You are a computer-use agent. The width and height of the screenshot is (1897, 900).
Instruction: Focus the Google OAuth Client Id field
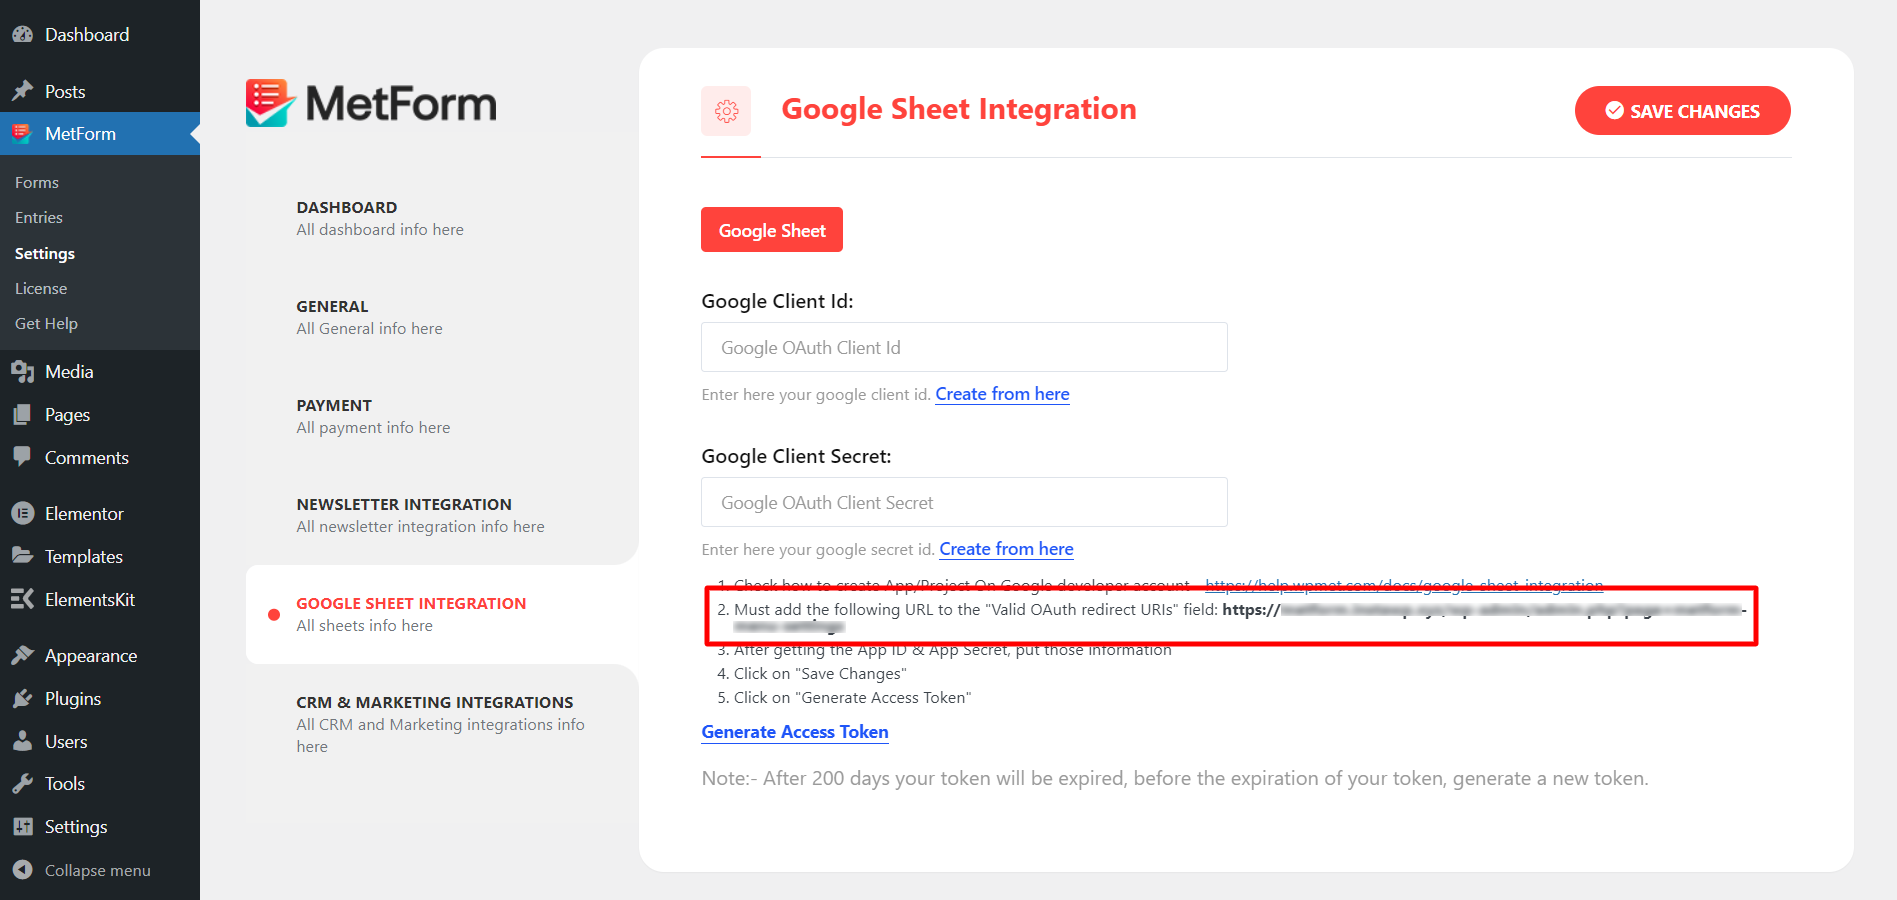click(x=964, y=347)
